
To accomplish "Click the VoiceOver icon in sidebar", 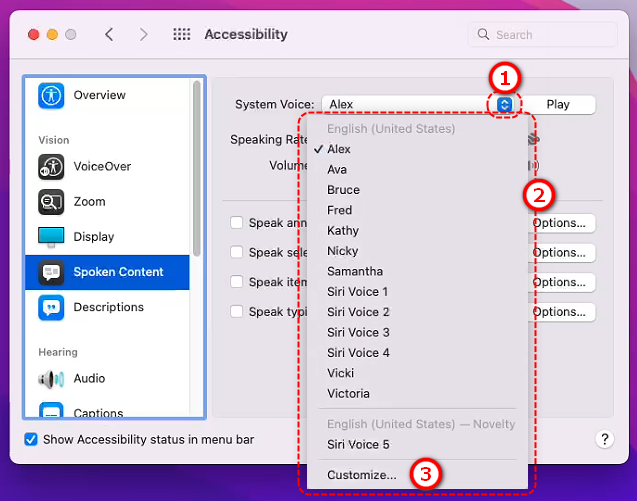I will (51, 167).
